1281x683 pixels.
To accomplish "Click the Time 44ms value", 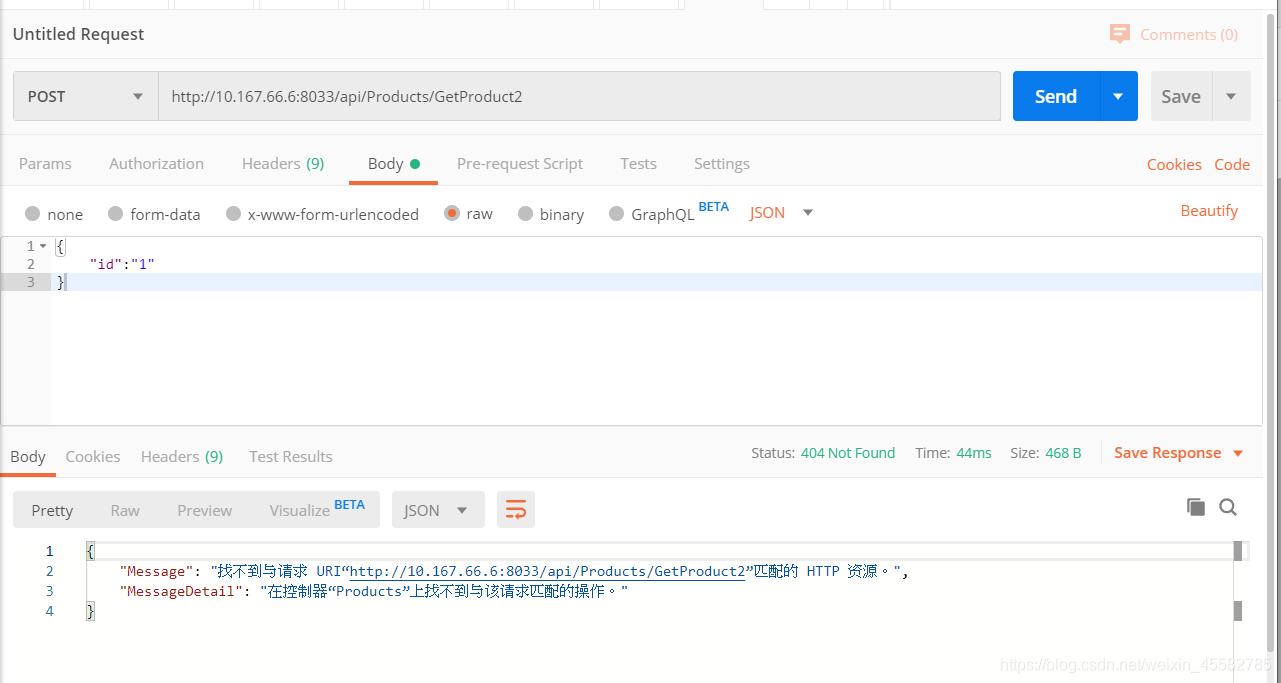I will click(974, 453).
